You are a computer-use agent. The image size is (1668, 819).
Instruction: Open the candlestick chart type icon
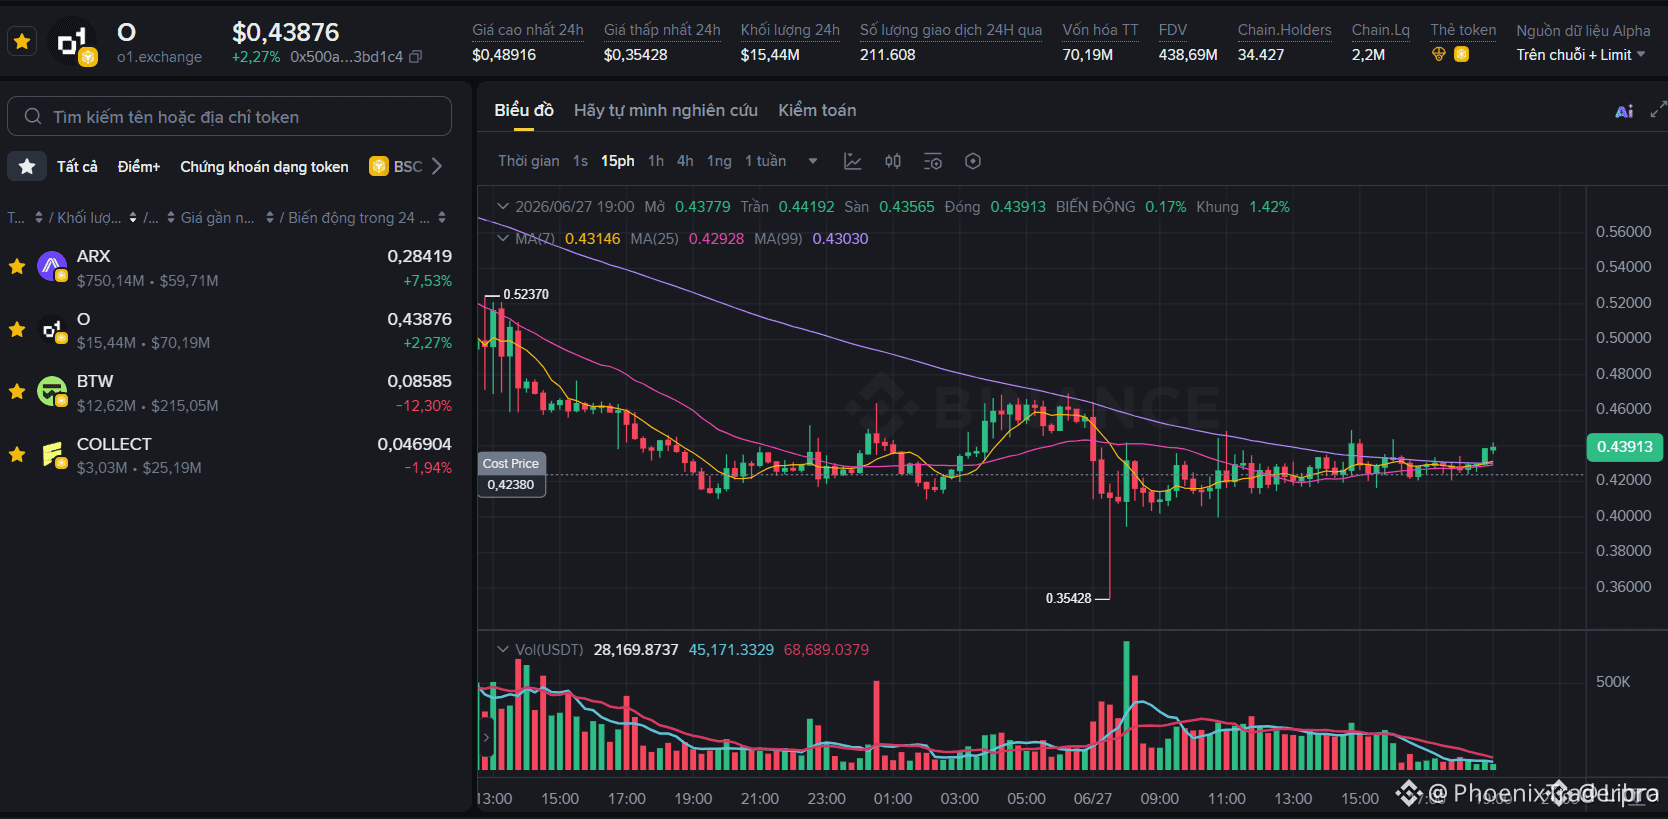[x=893, y=161]
